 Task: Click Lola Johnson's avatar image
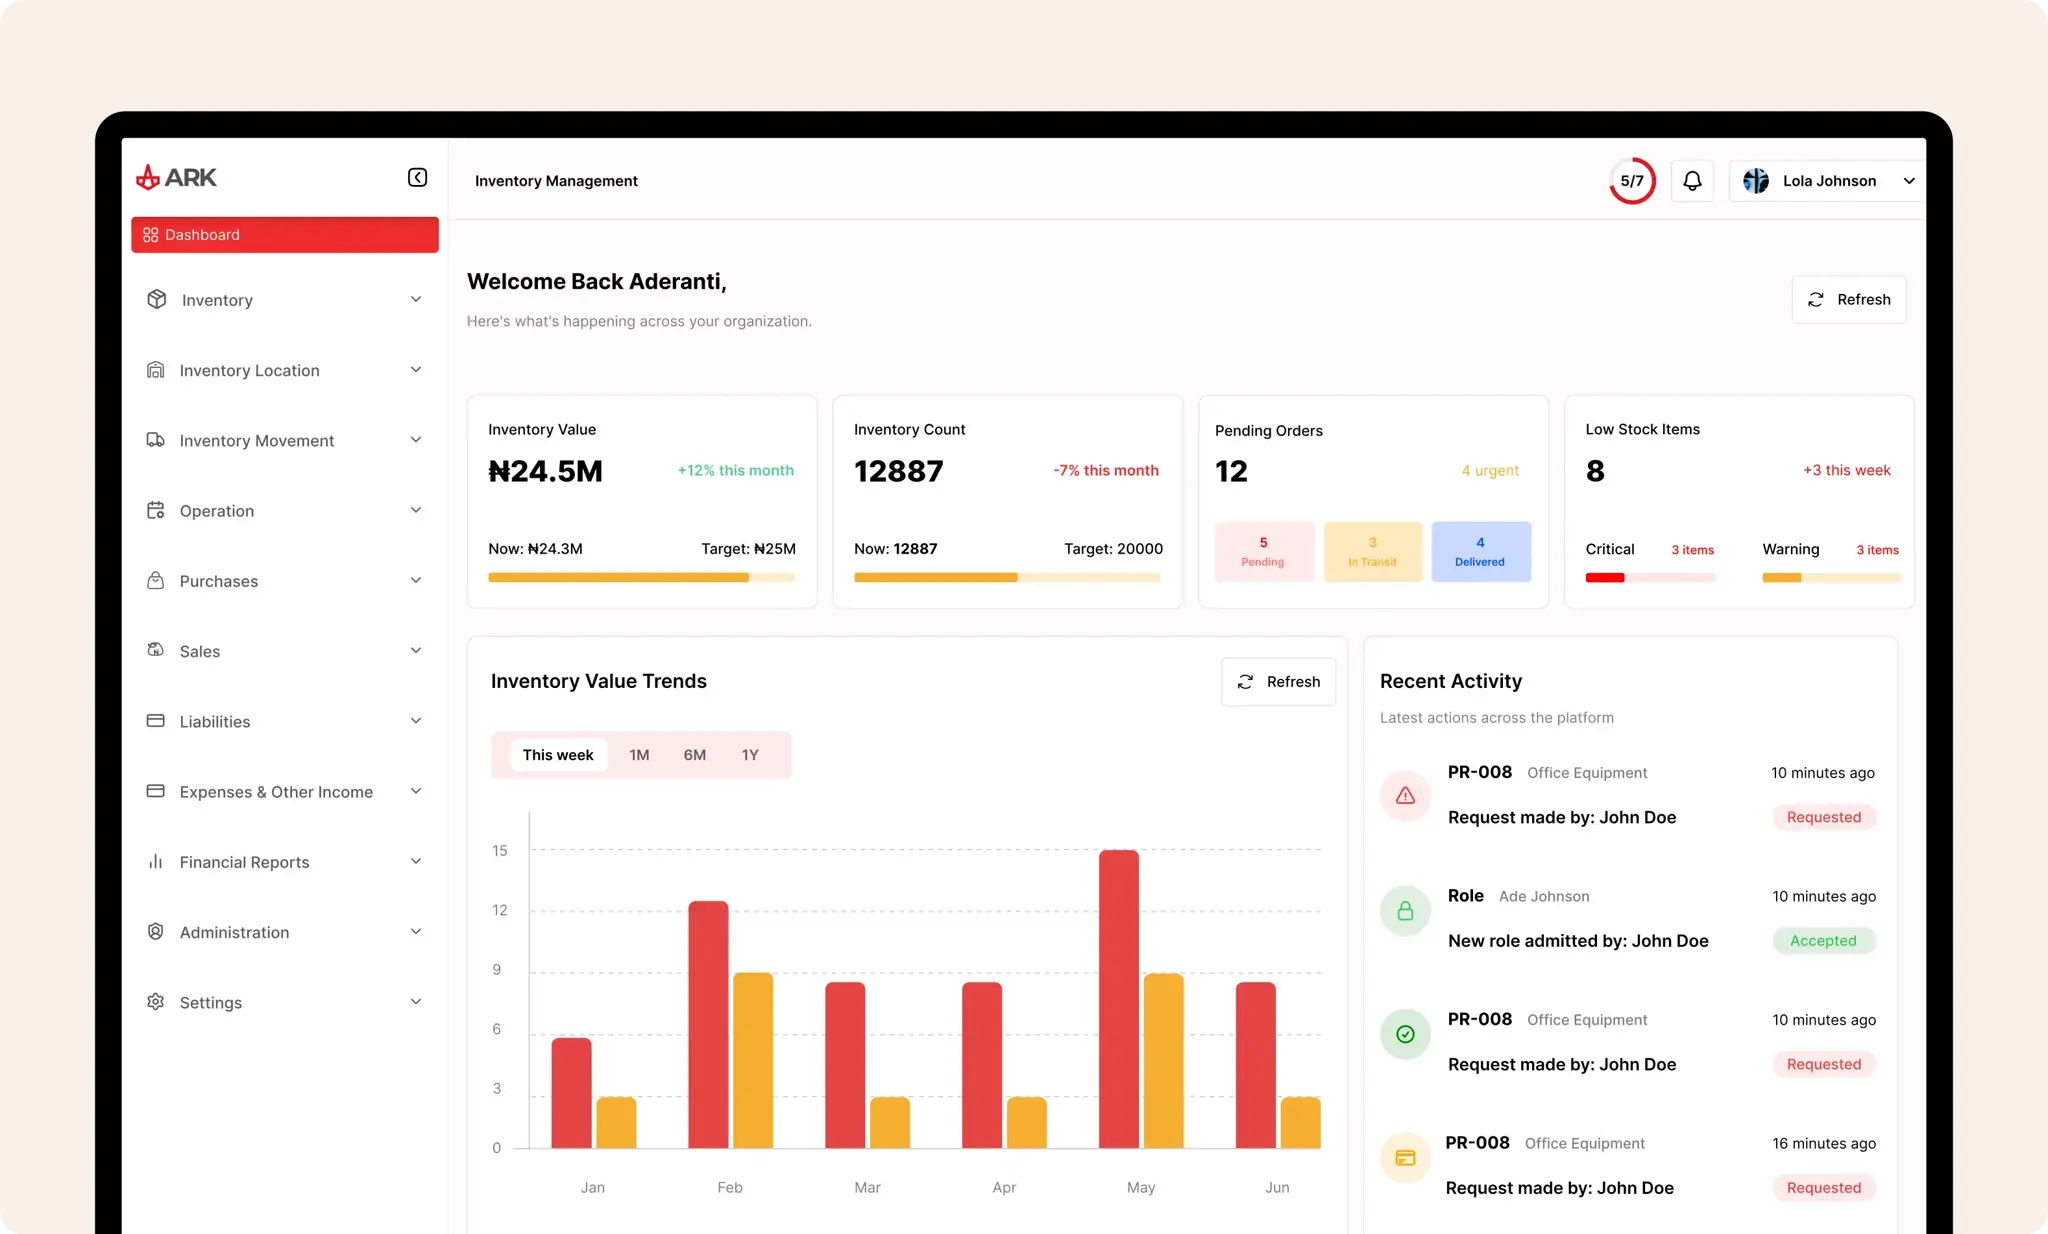(x=1756, y=181)
